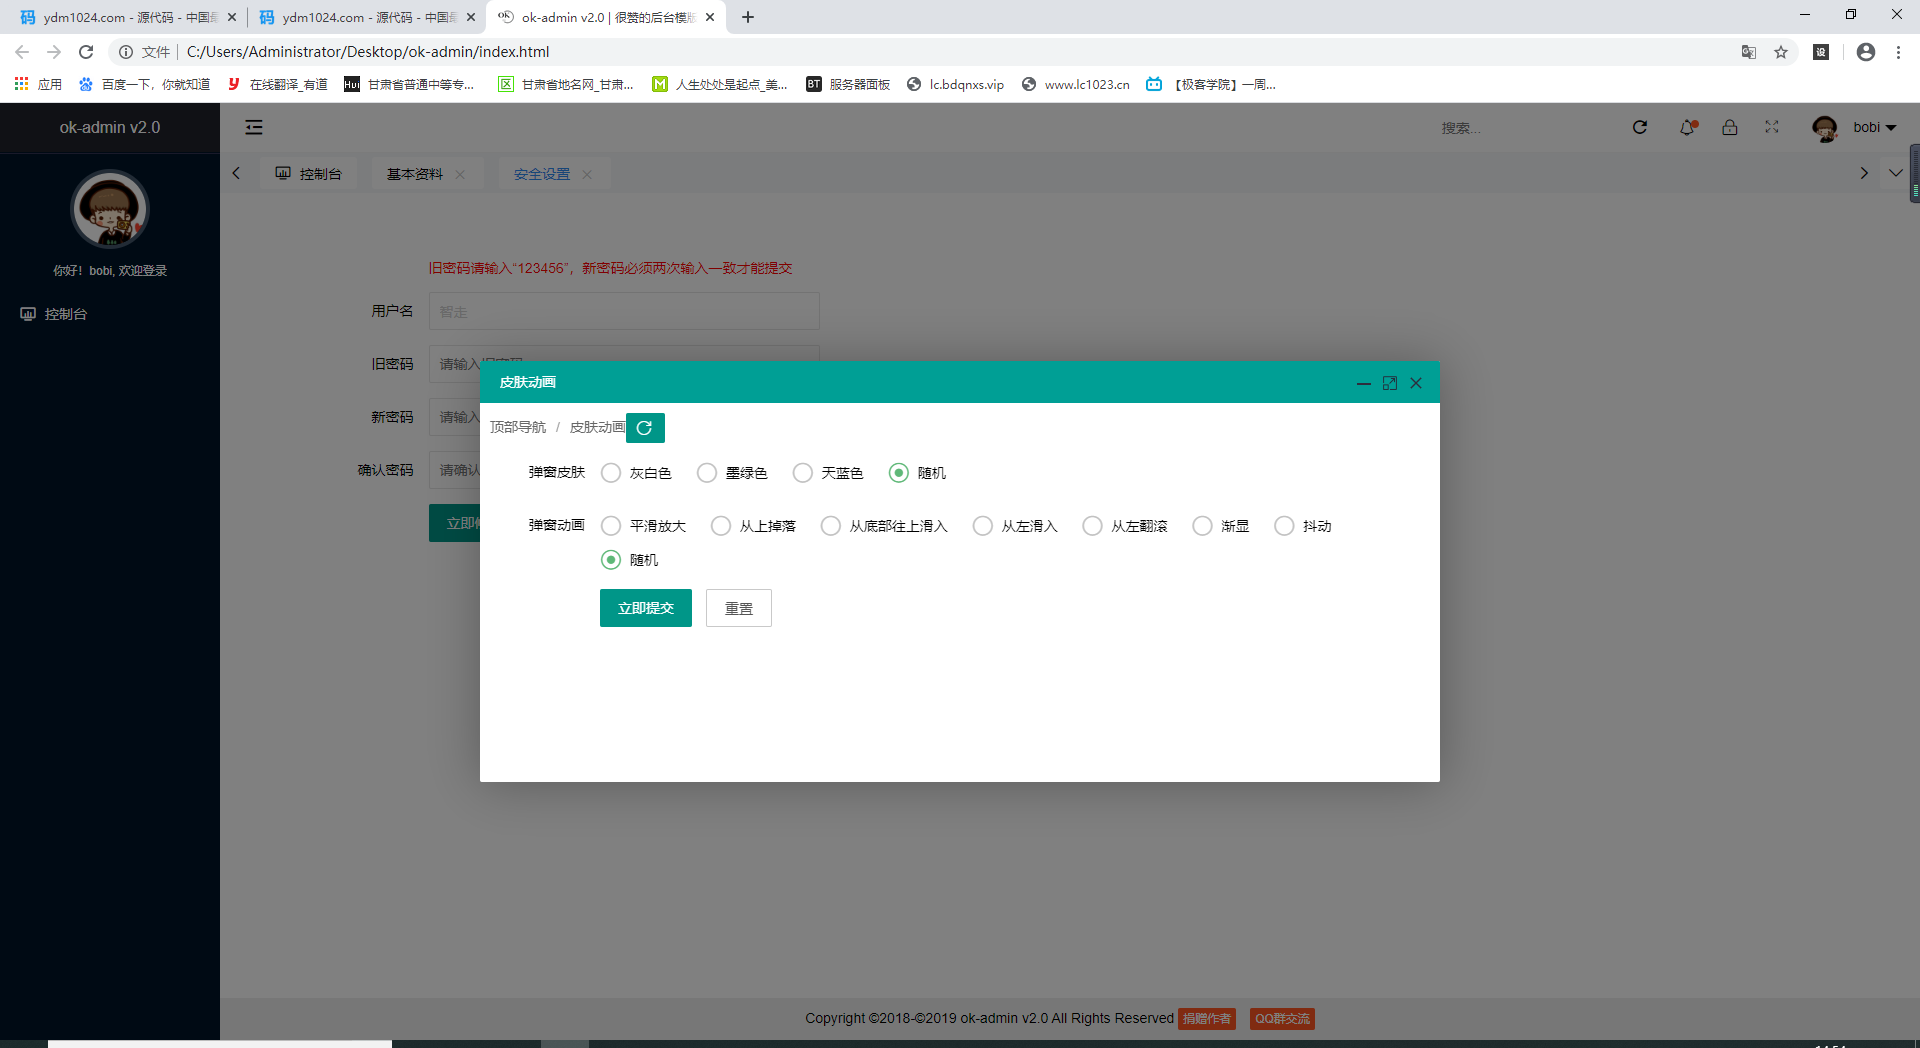
Task: Open the notification bell icon
Action: pos(1687,127)
